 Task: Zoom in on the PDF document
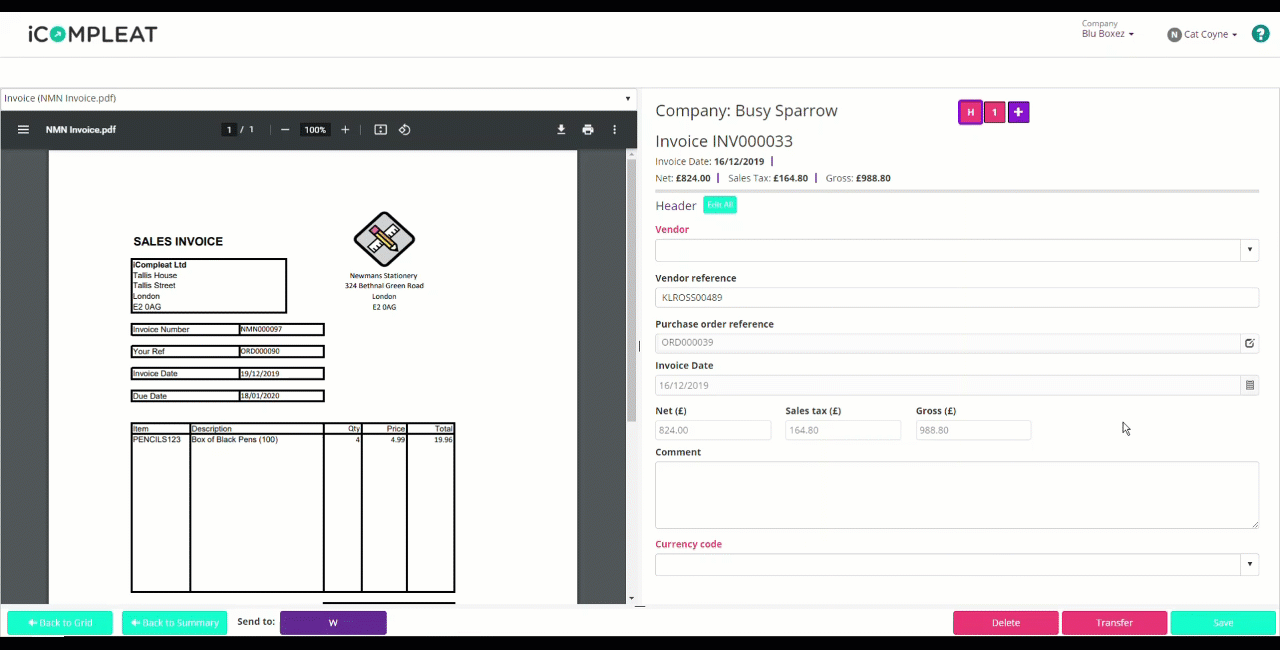click(x=345, y=130)
